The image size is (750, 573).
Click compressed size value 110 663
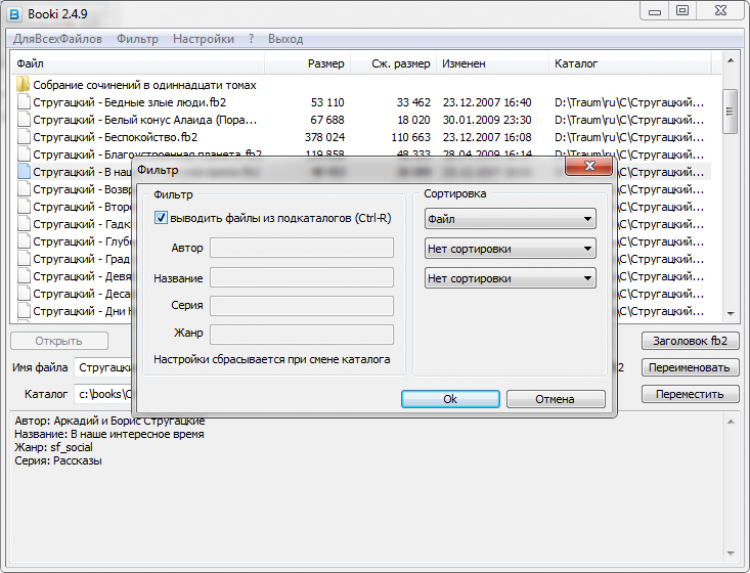(410, 137)
